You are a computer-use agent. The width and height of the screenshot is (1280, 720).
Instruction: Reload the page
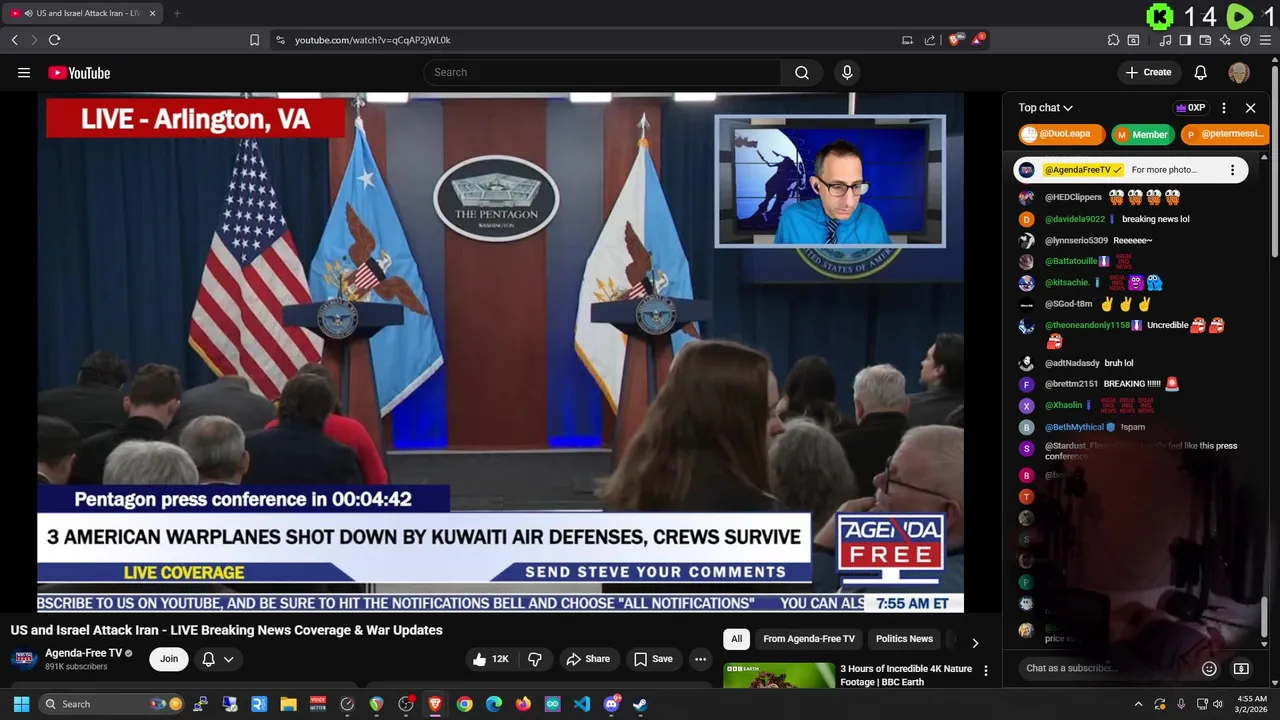tap(54, 40)
